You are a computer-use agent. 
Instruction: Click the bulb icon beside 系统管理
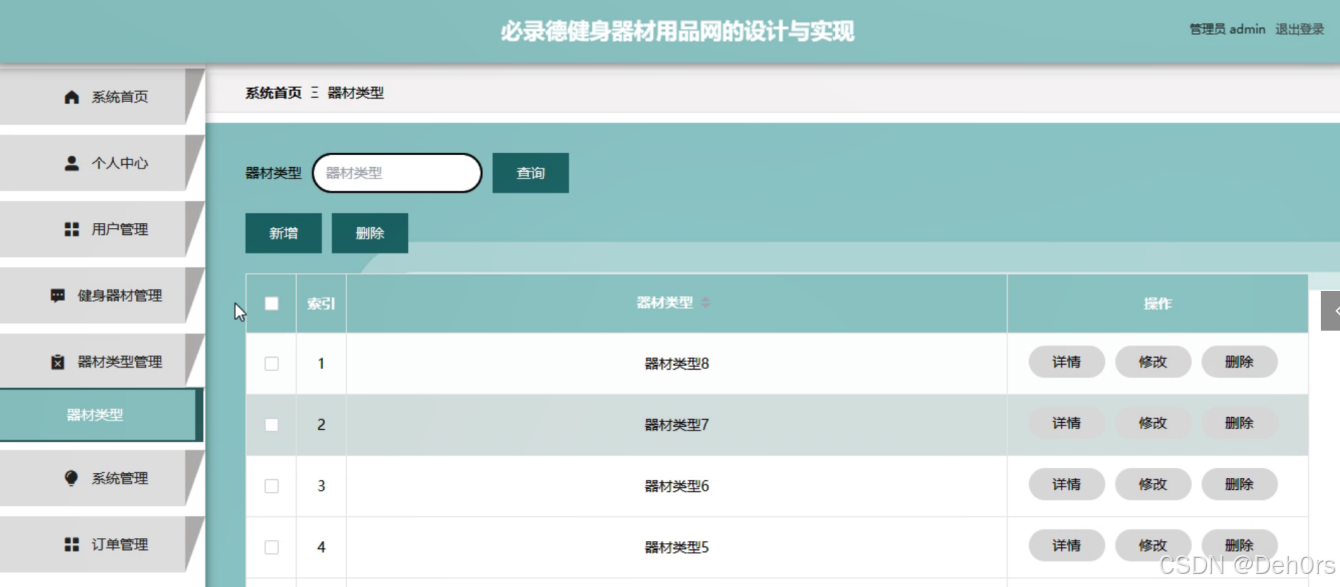pos(71,478)
